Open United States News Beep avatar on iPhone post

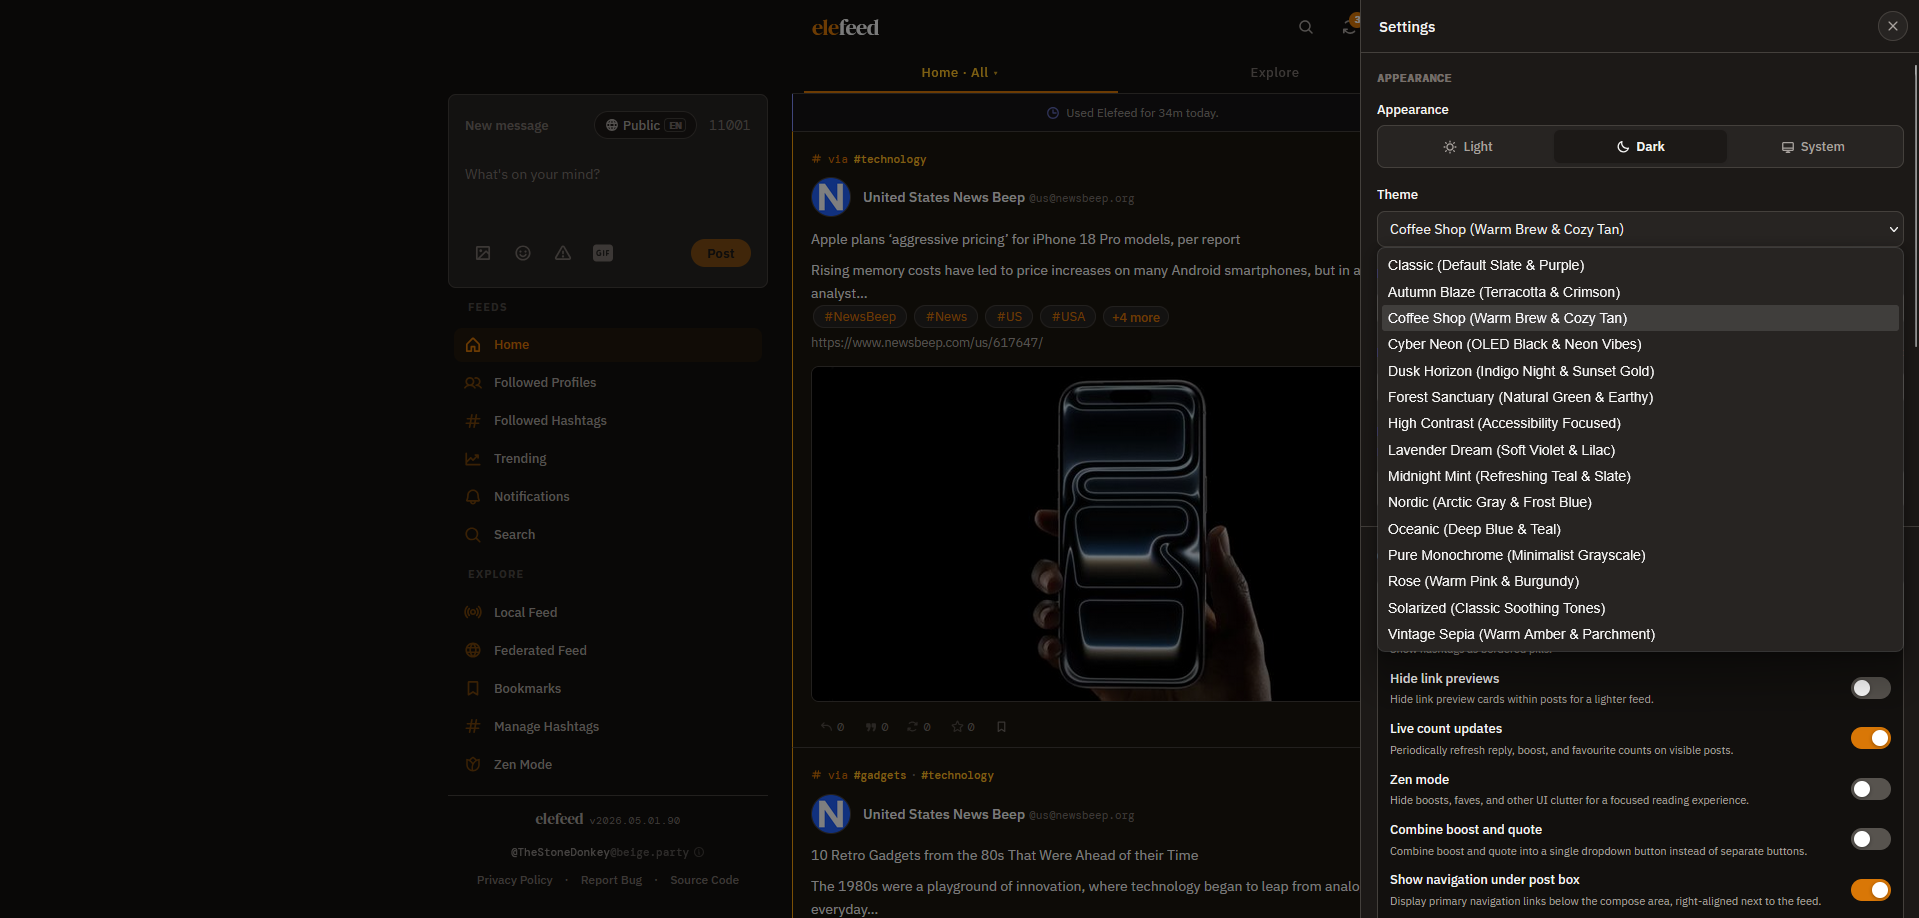(831, 198)
